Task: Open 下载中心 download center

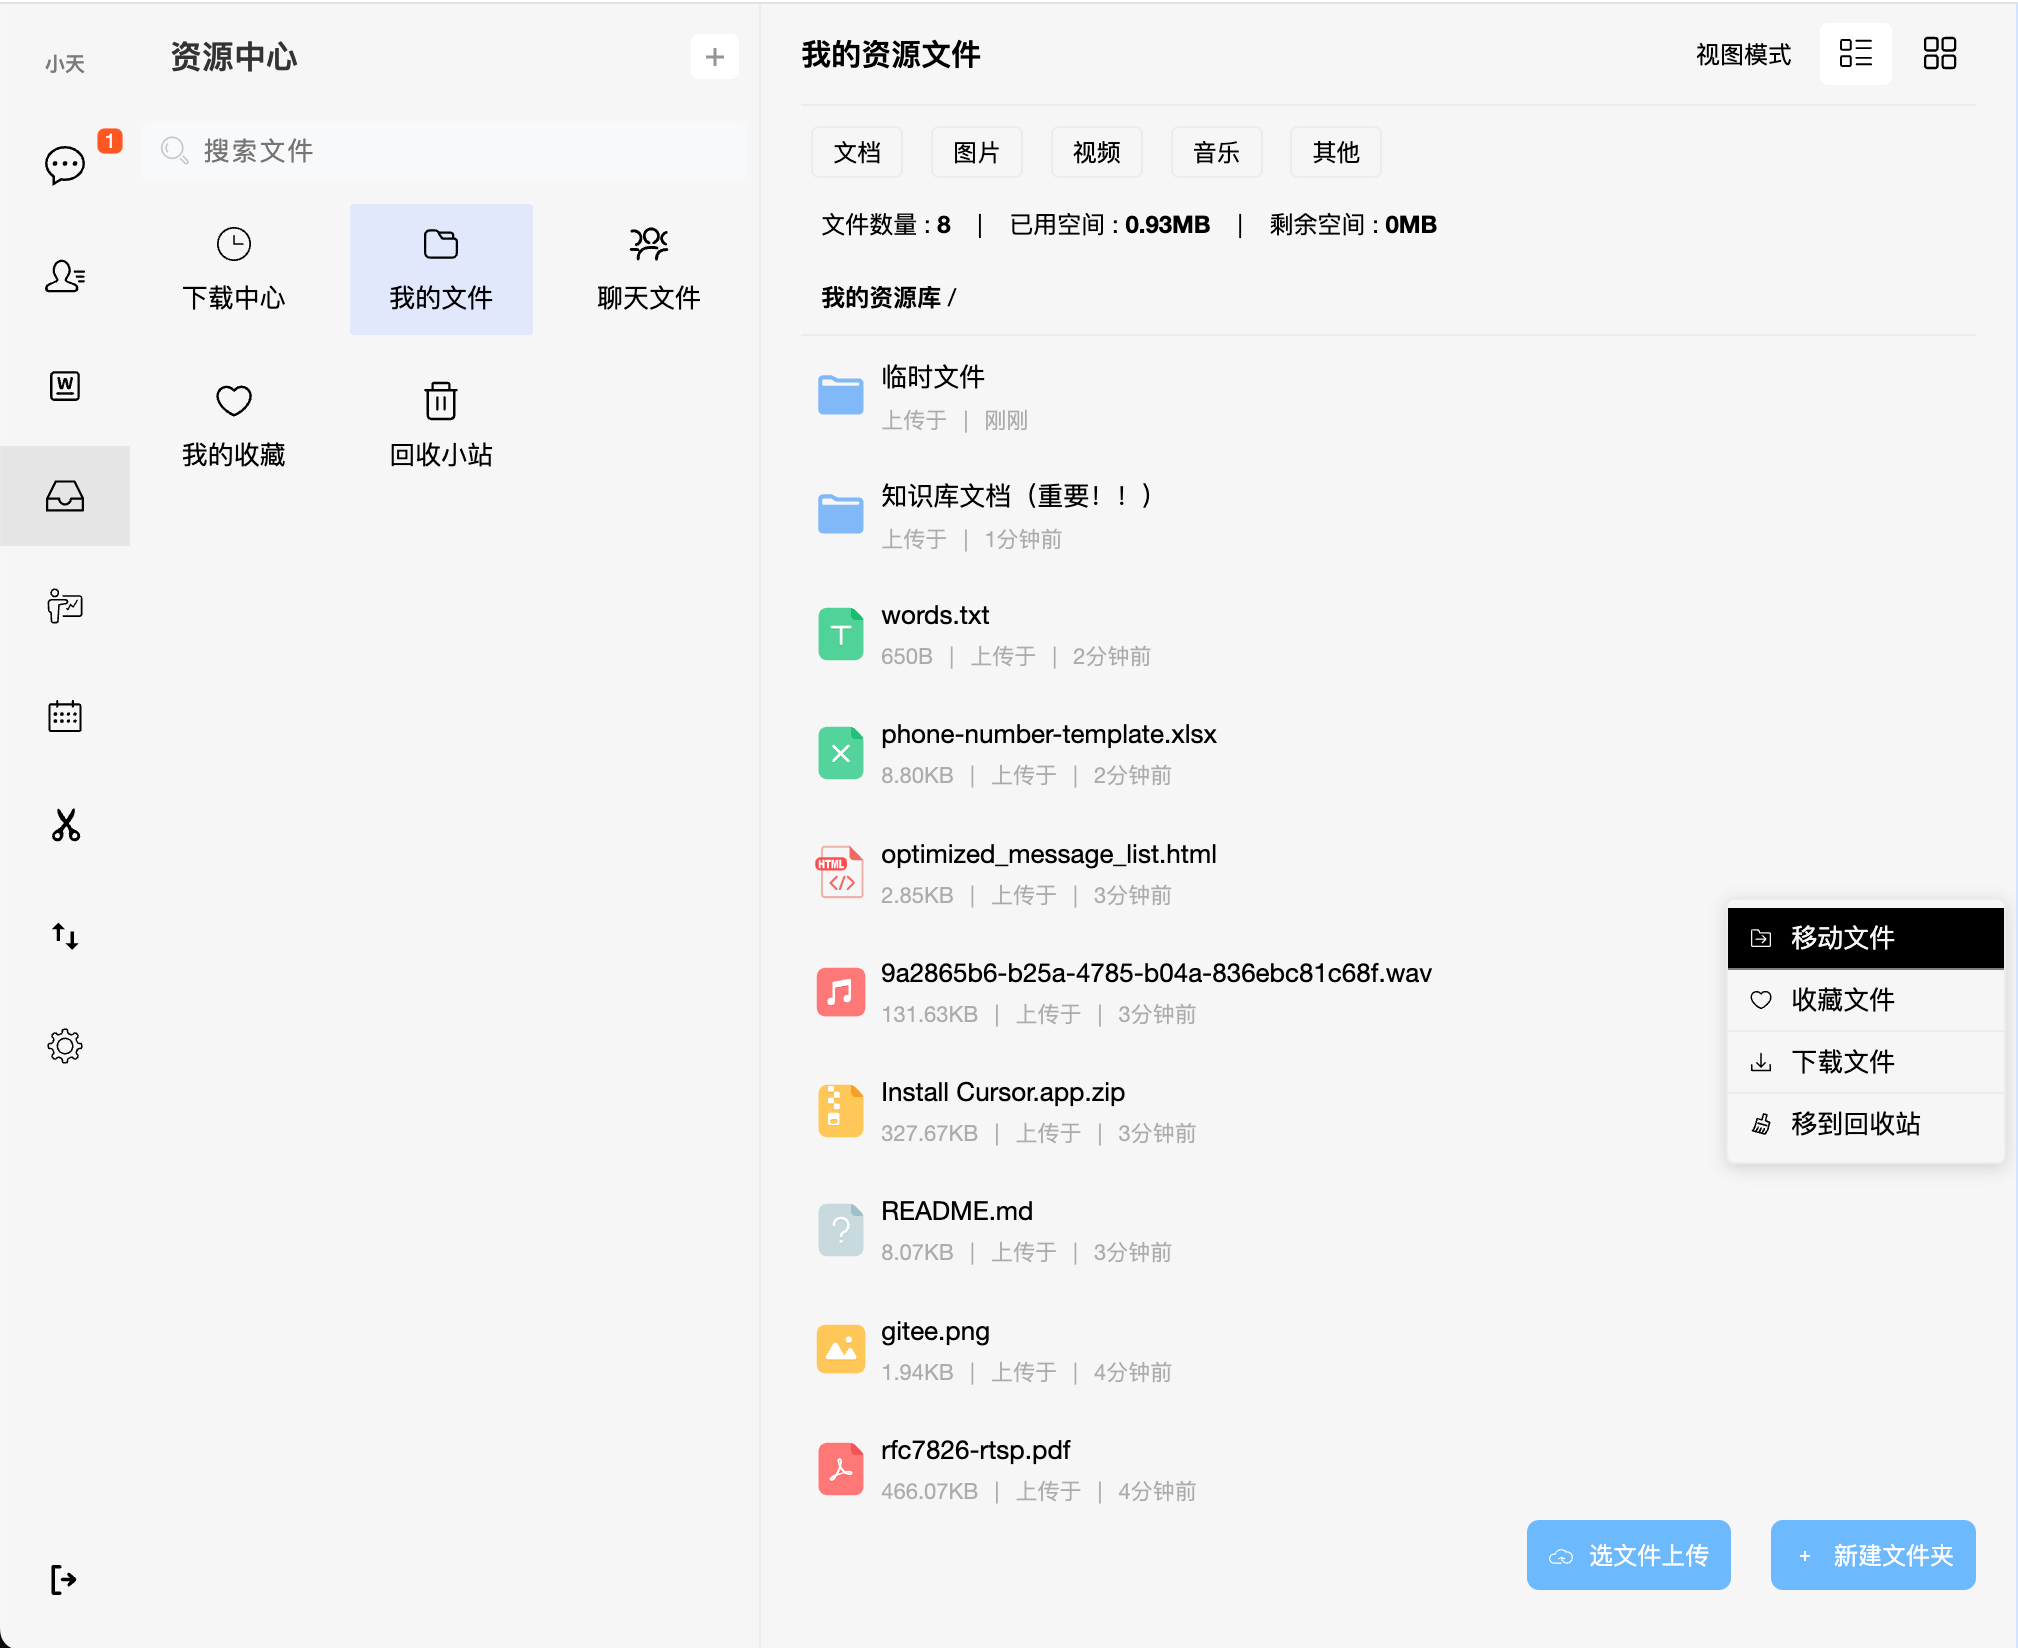Action: [x=234, y=269]
